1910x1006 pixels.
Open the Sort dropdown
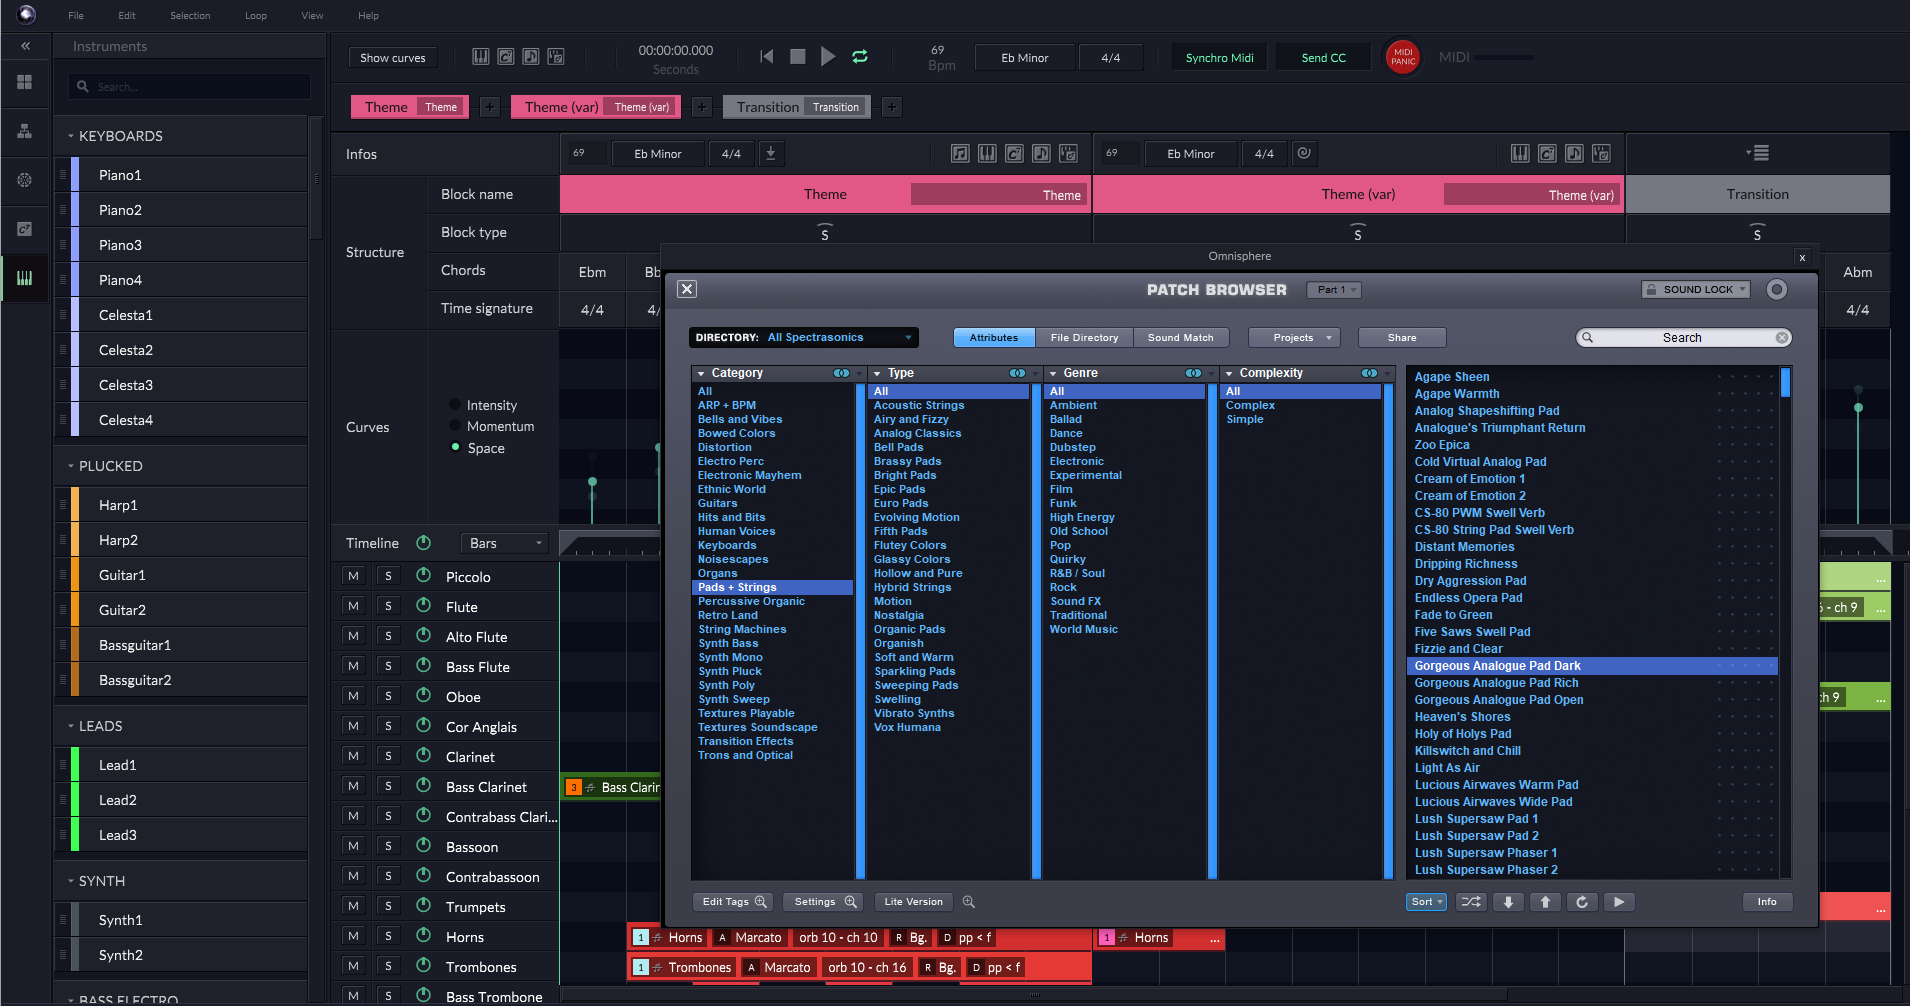(x=1426, y=902)
